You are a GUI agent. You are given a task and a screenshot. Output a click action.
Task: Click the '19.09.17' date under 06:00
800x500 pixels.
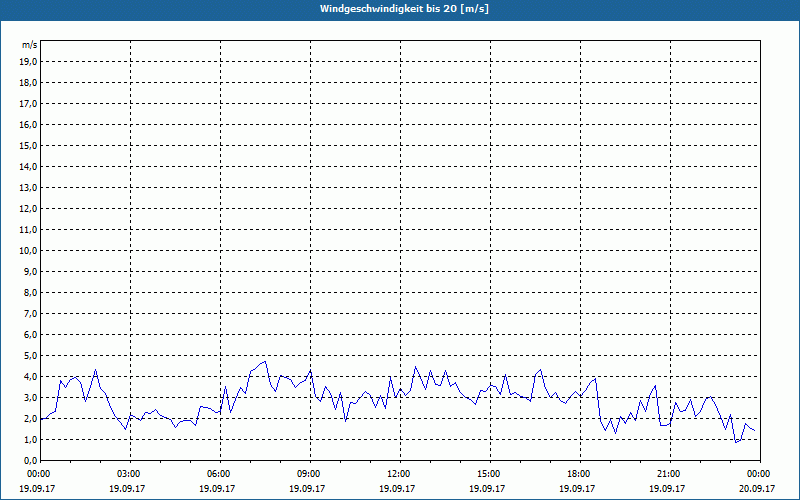217,488
